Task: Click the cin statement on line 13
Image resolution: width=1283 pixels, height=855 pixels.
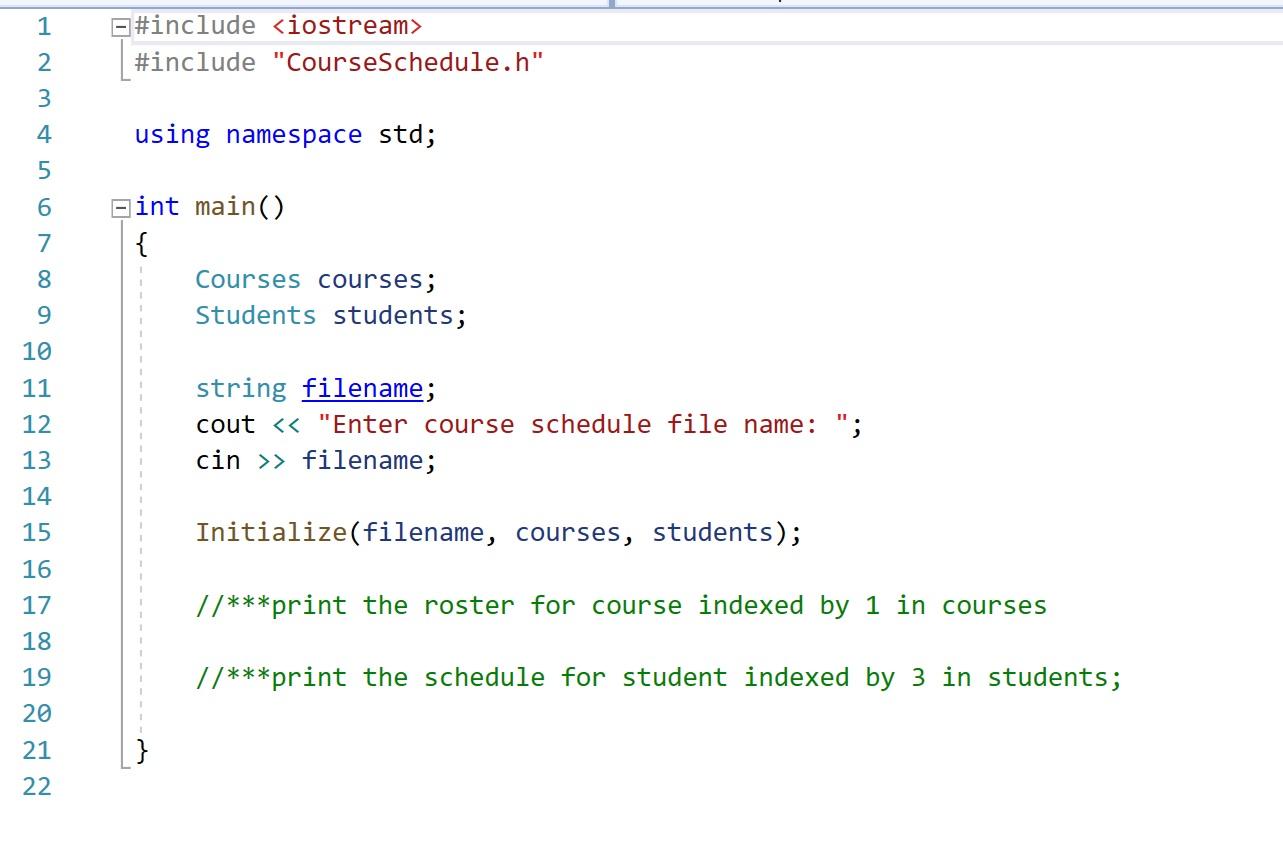Action: click(216, 460)
